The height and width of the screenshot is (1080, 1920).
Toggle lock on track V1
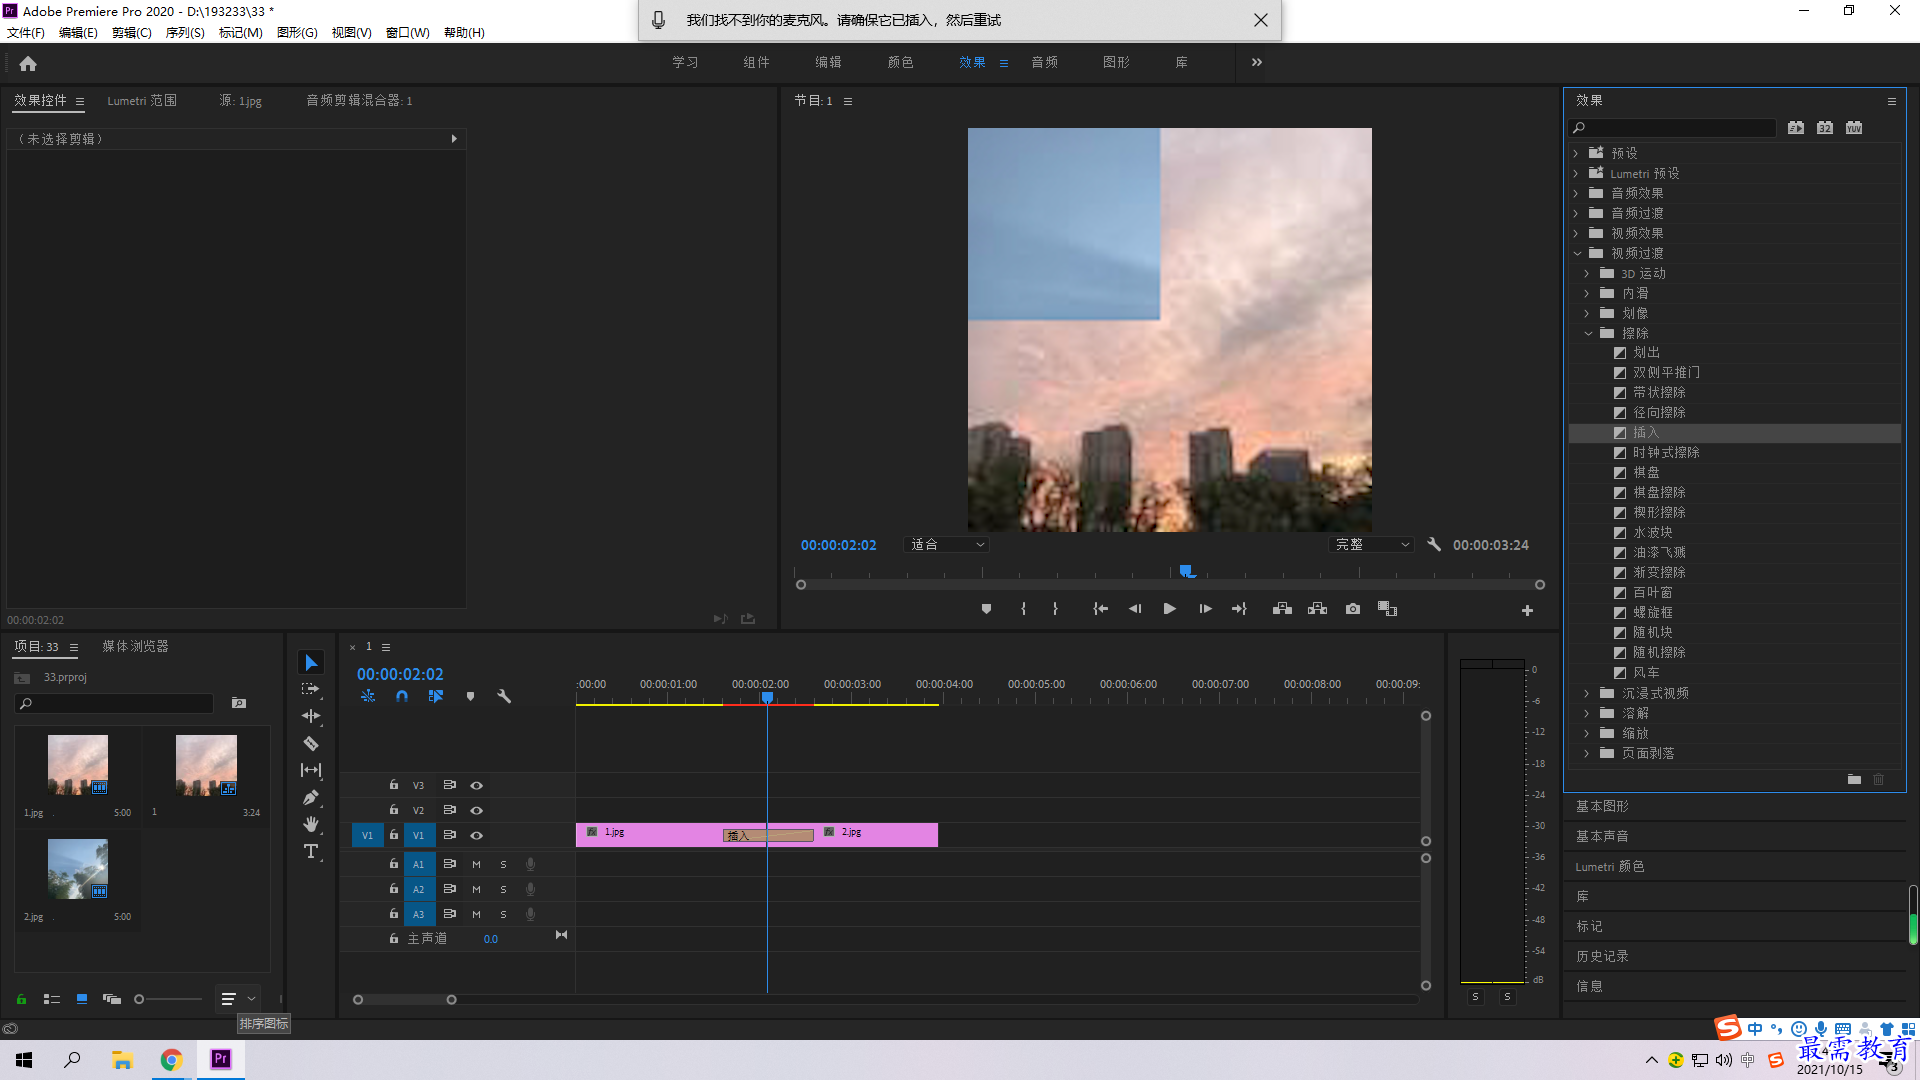394,835
